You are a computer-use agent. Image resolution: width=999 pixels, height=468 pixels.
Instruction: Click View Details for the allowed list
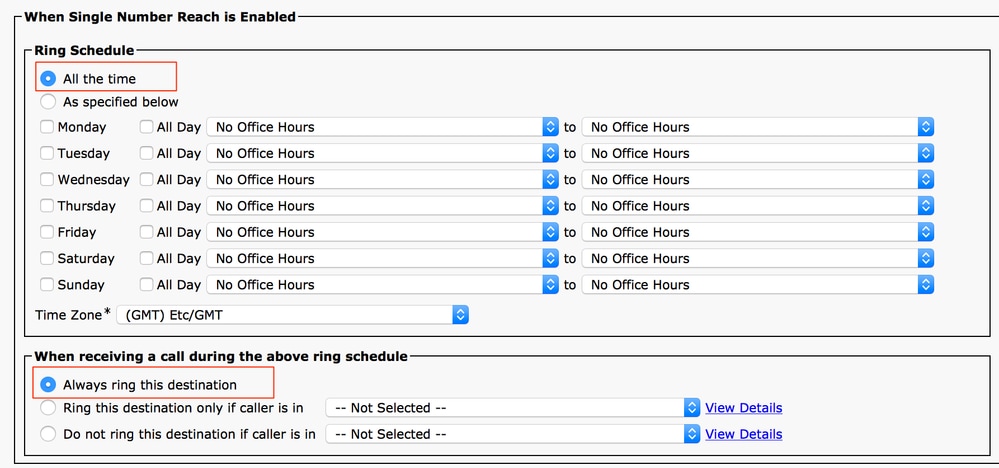click(x=743, y=408)
